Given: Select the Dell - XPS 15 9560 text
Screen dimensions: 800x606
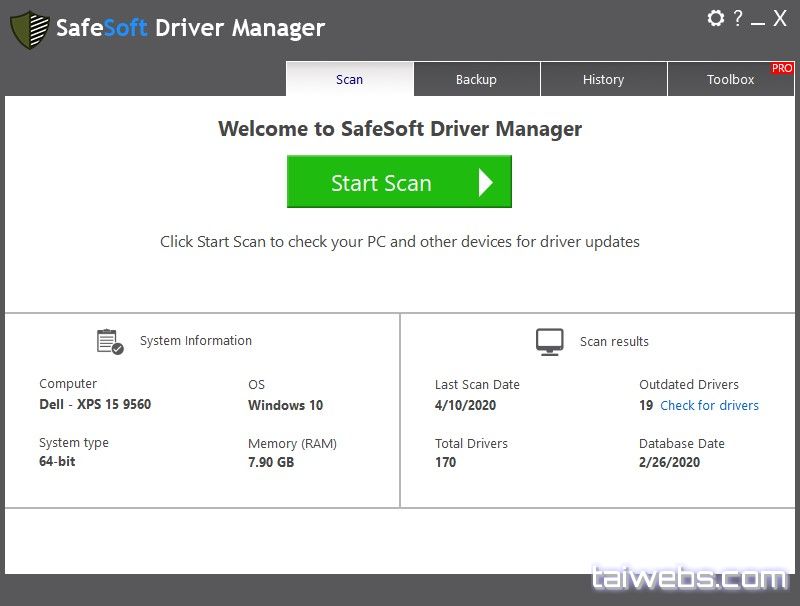Looking at the screenshot, I should tap(95, 404).
